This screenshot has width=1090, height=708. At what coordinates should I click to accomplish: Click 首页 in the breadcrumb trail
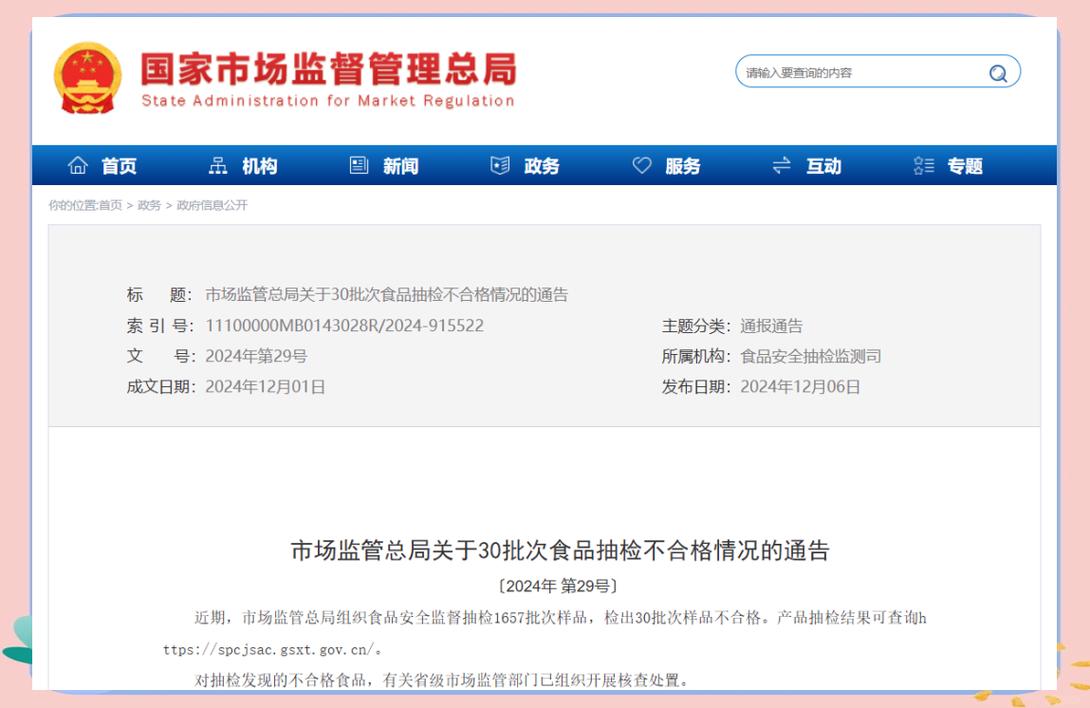(x=110, y=205)
